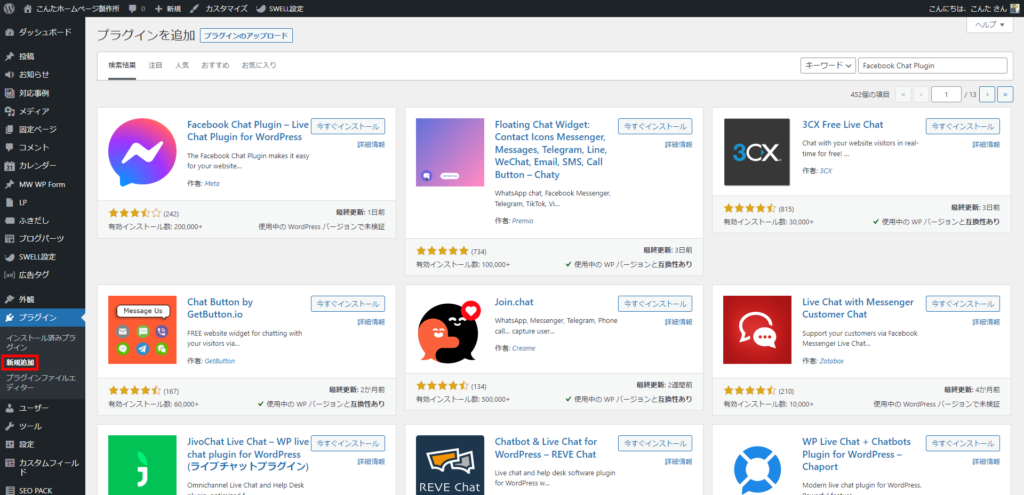Viewport: 1024px width, 495px height.
Task: Open カスタムフィールド in sidebar
Action: [x=42, y=468]
